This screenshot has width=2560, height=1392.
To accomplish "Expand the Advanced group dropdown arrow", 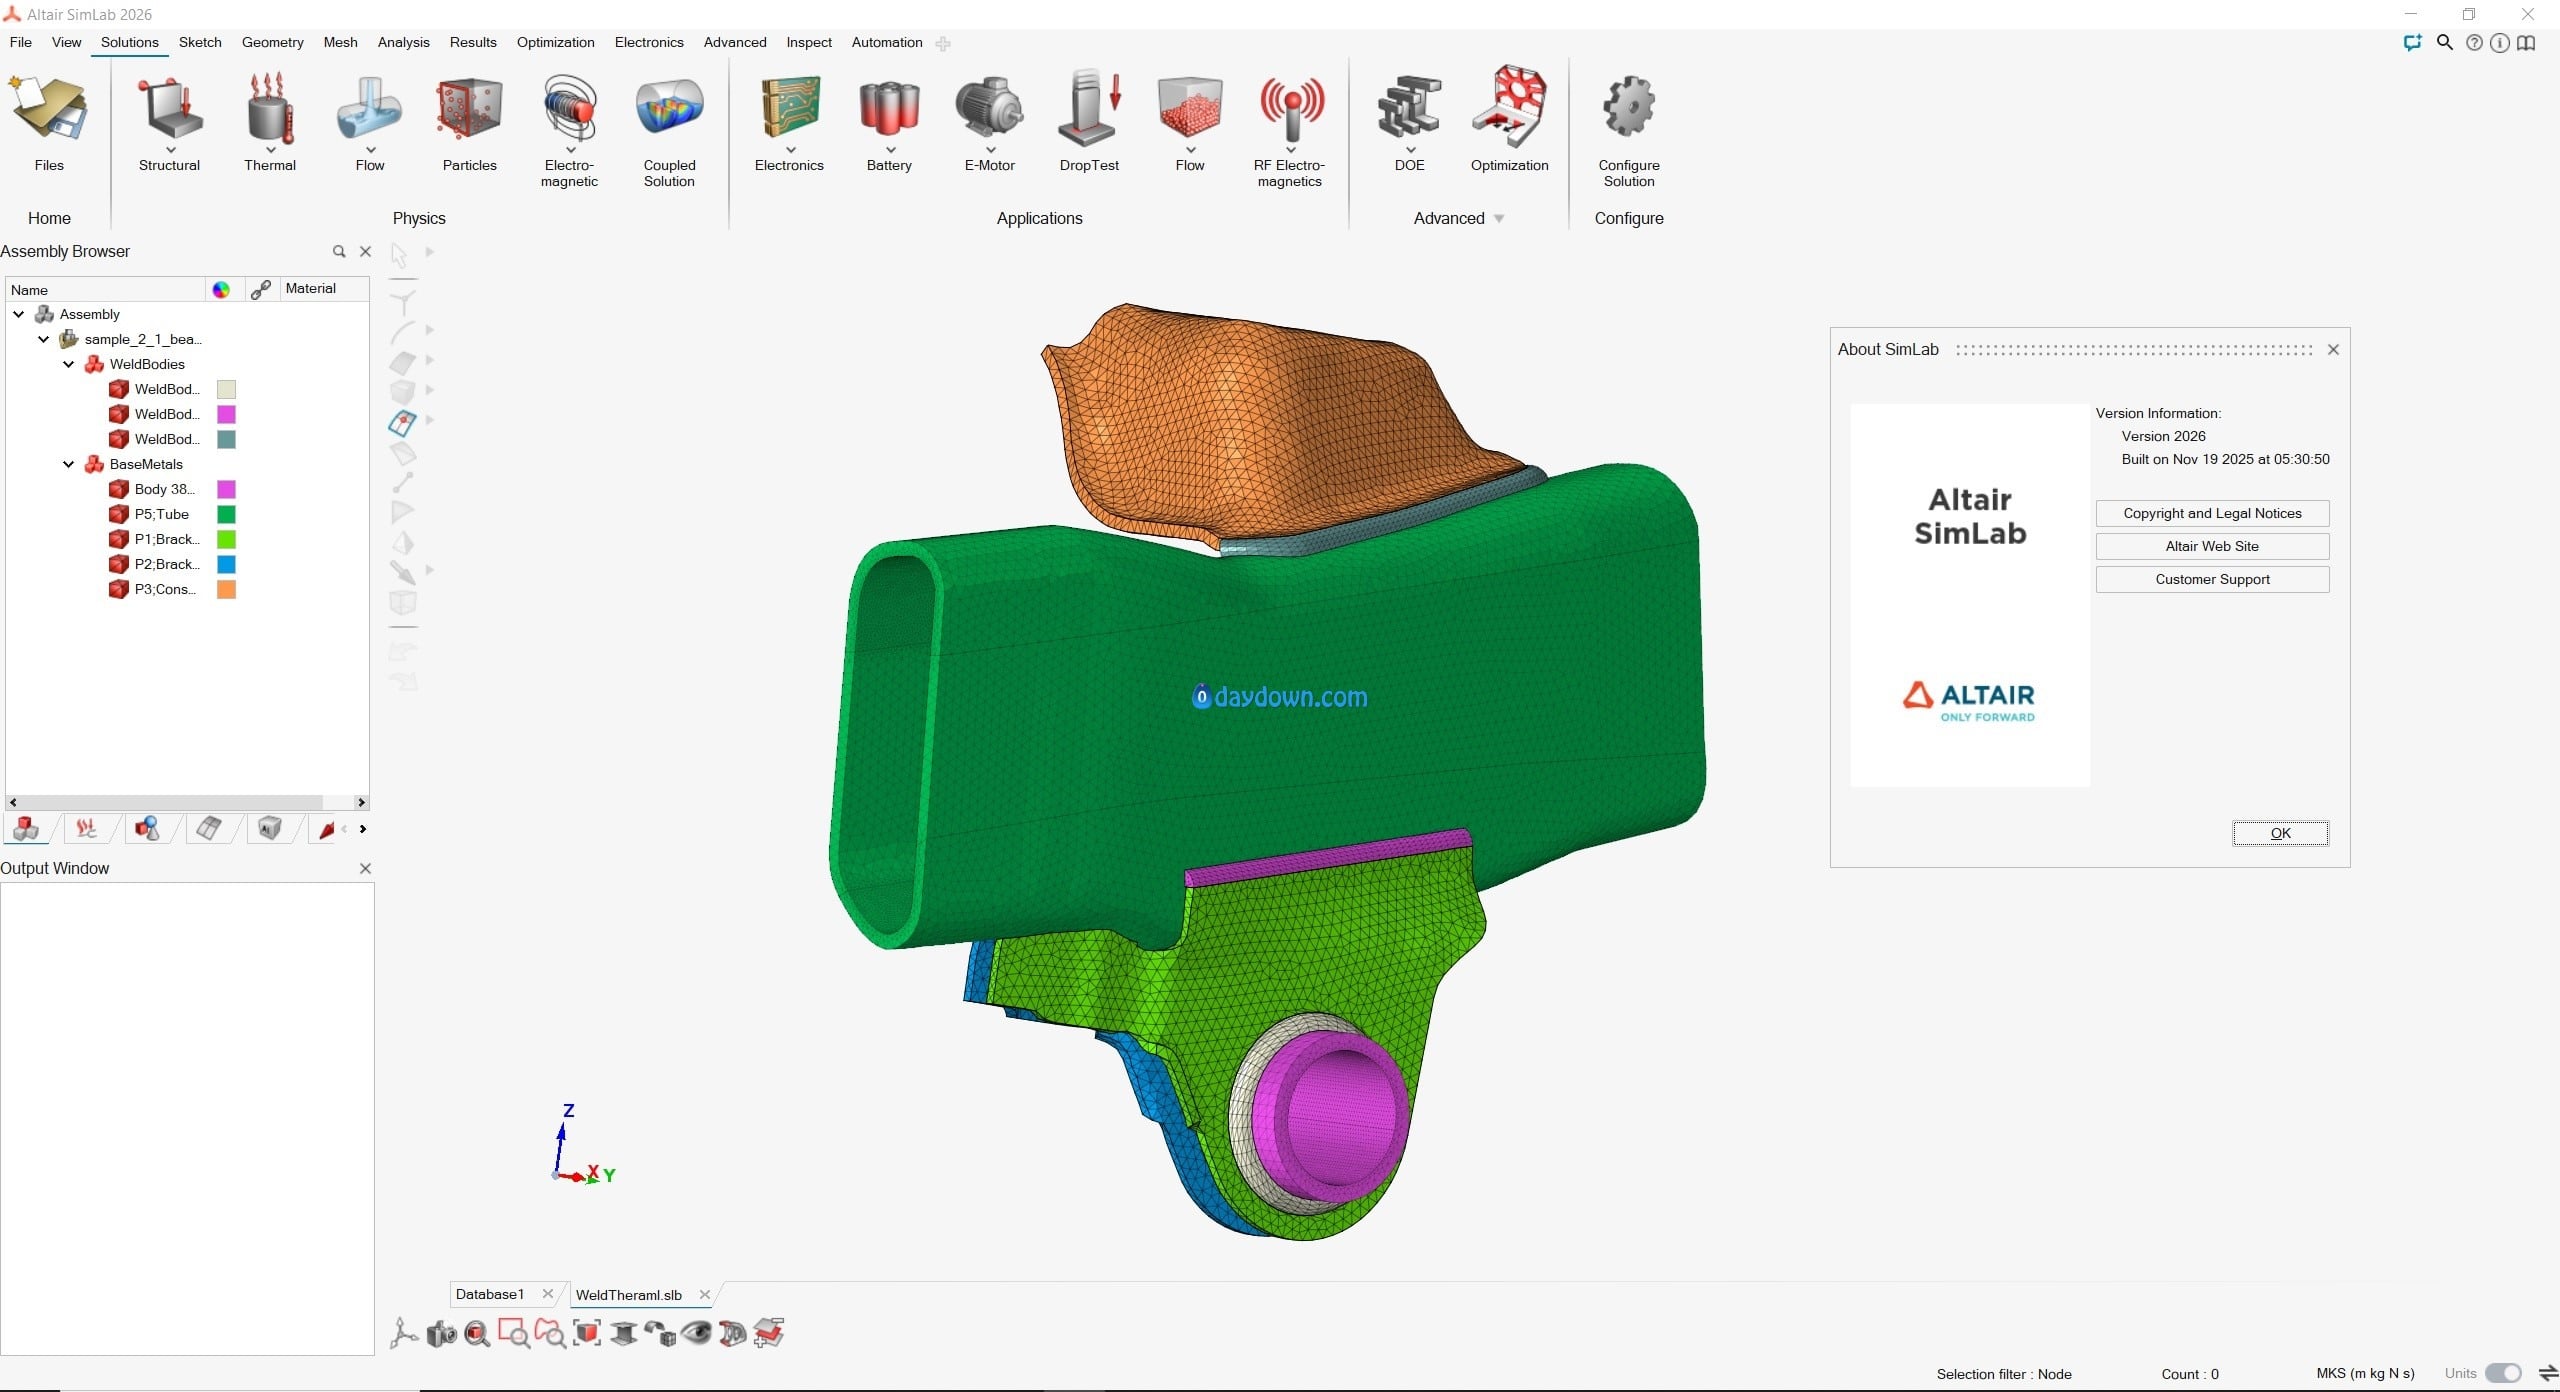I will tap(1498, 218).
